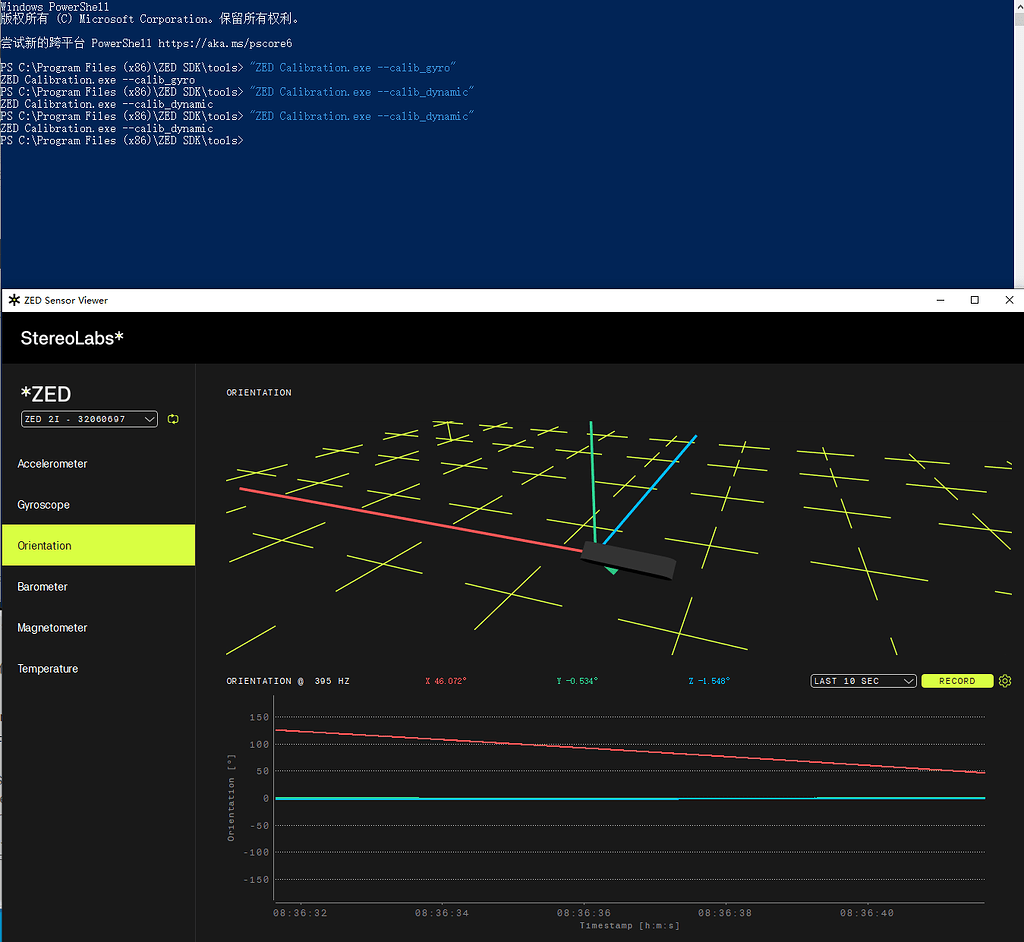Open the chart settings gear icon
This screenshot has width=1024, height=942.
coord(1005,681)
